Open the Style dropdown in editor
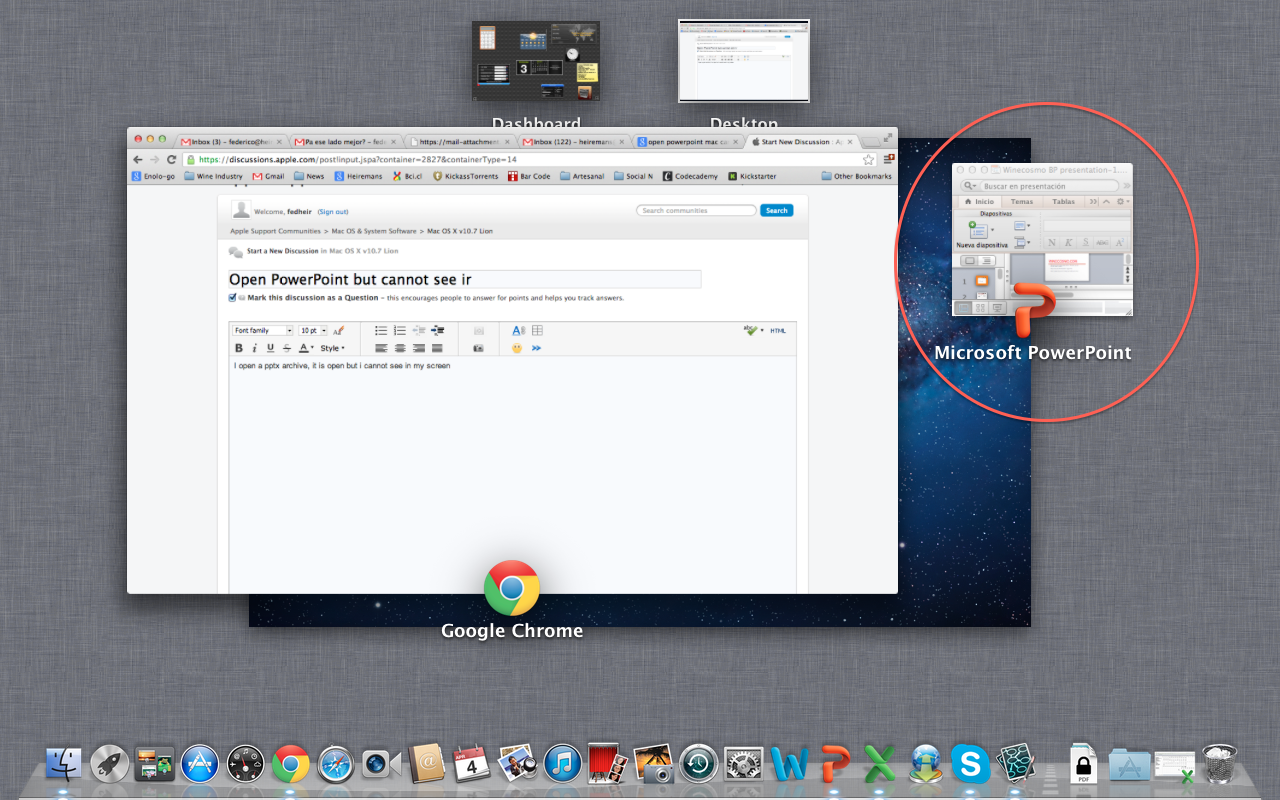This screenshot has width=1280, height=800. tap(332, 348)
